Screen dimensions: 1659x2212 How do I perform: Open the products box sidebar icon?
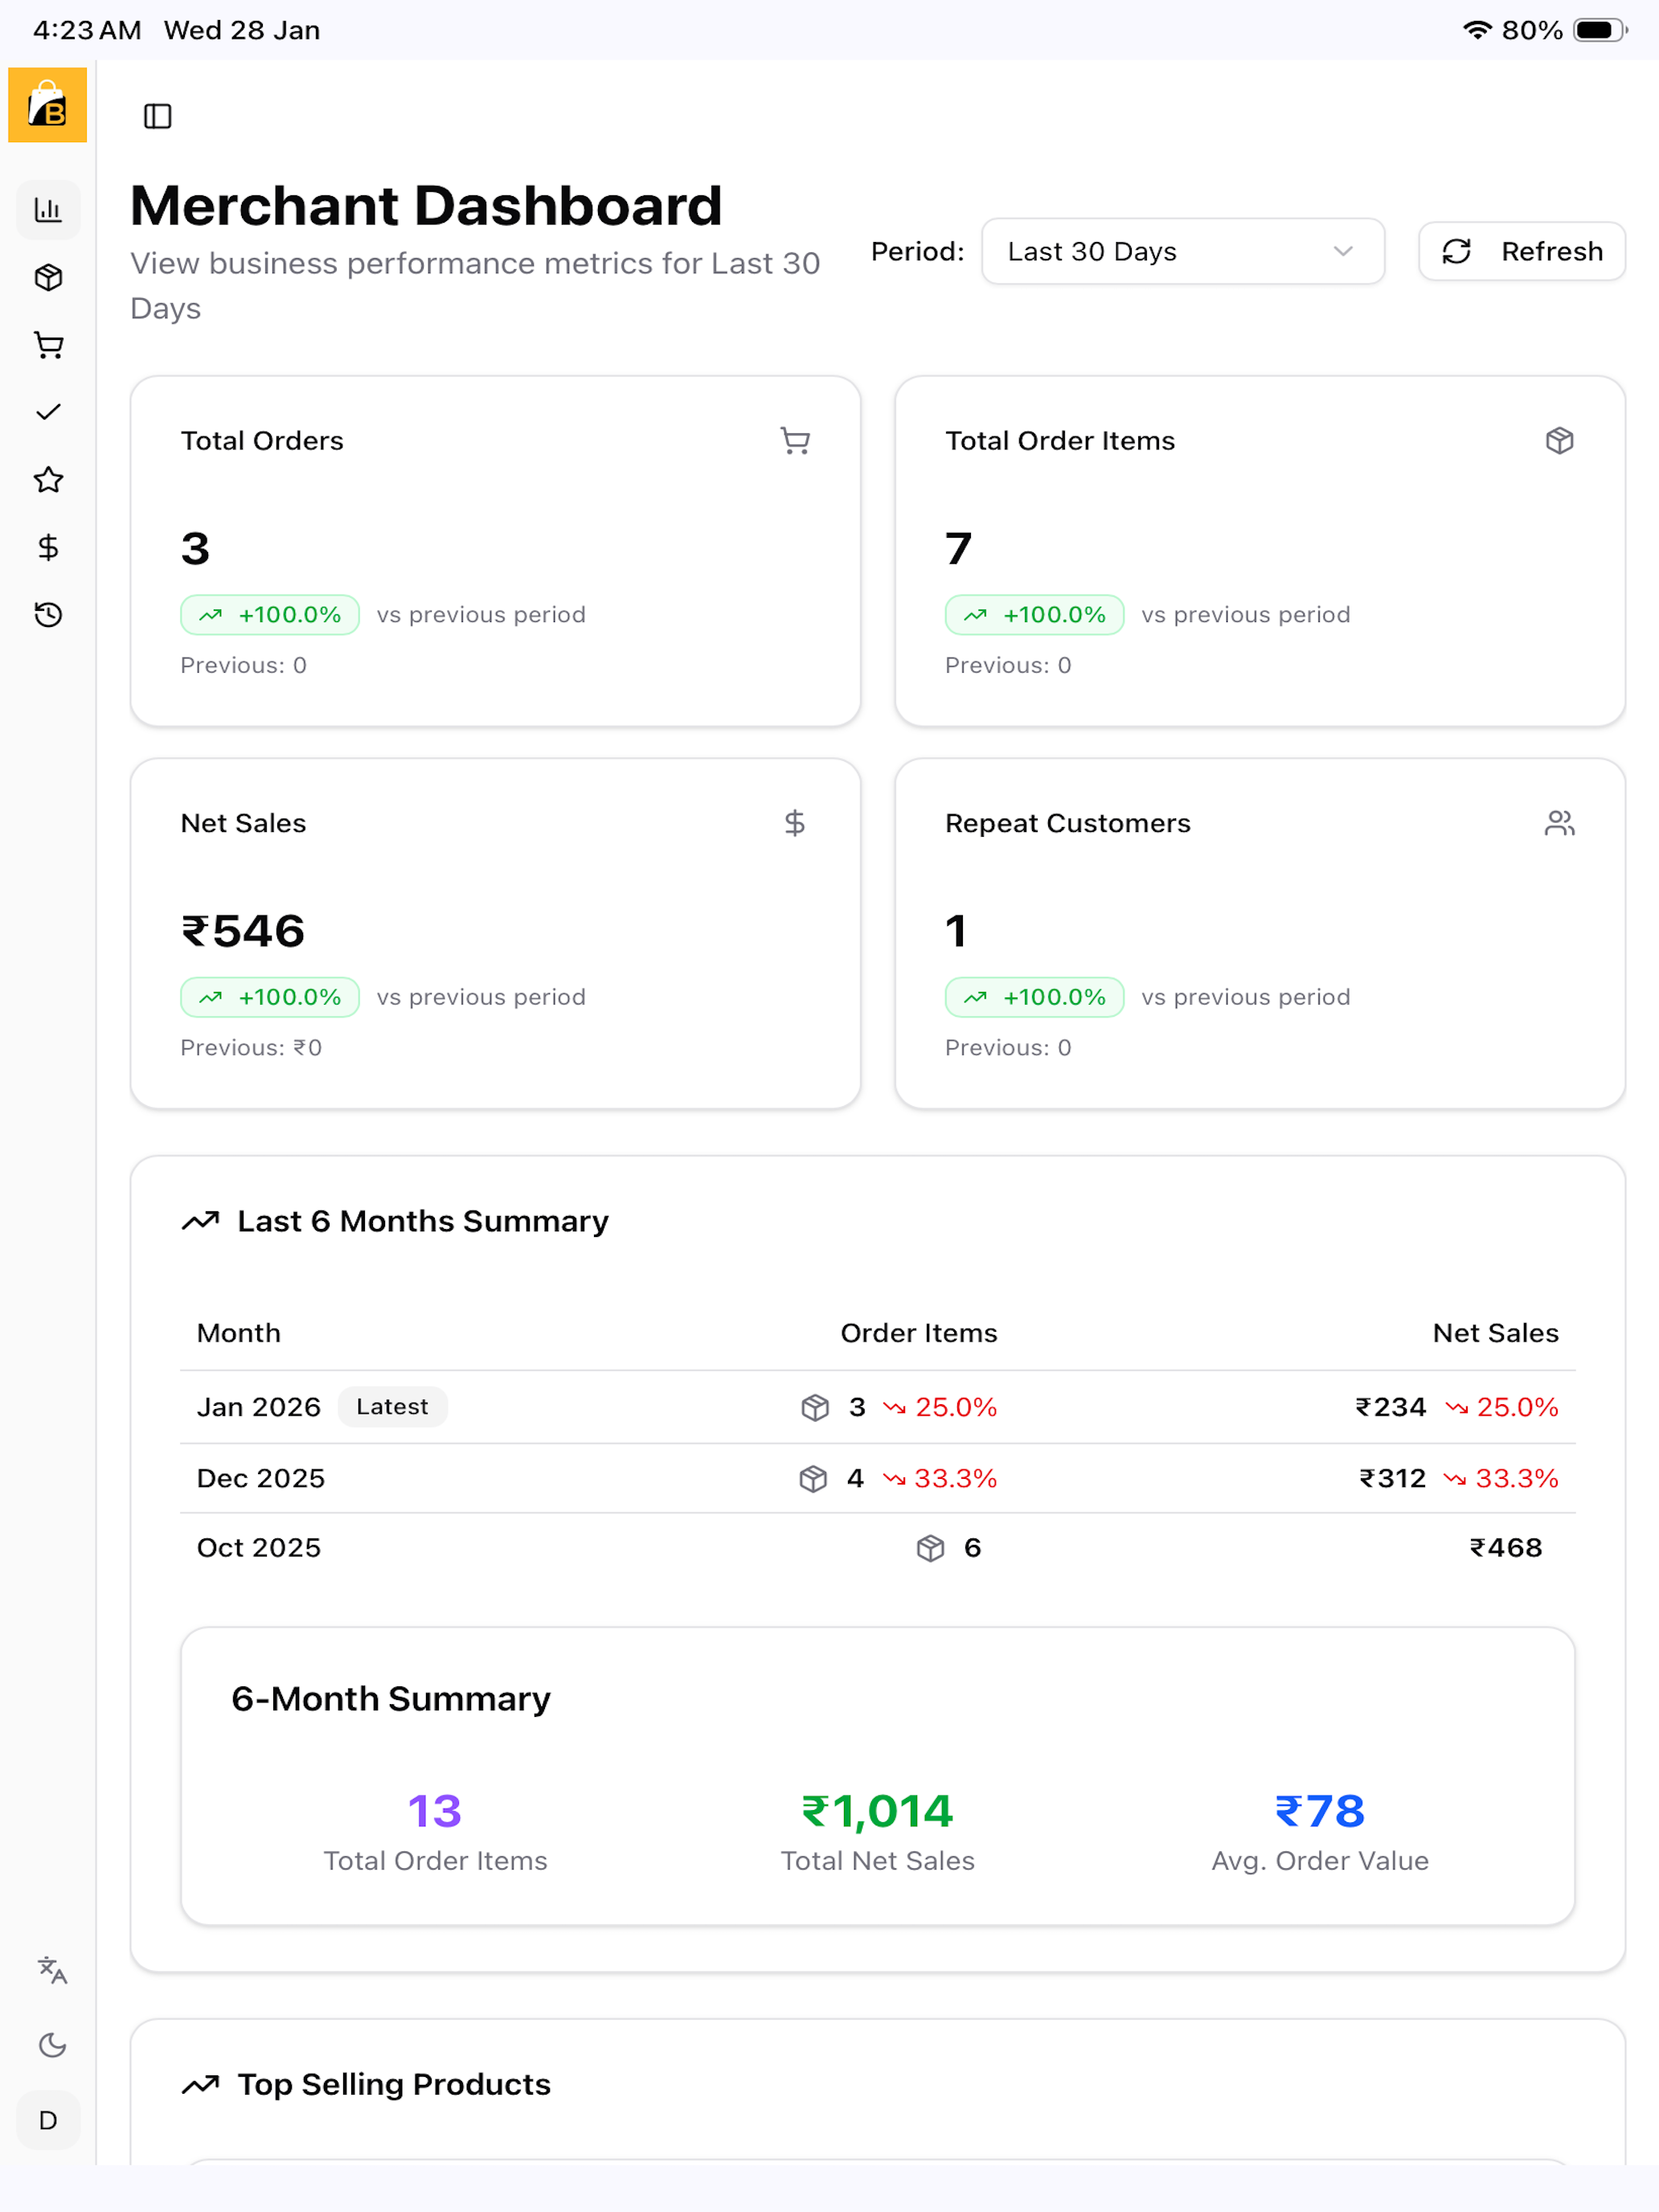point(48,277)
